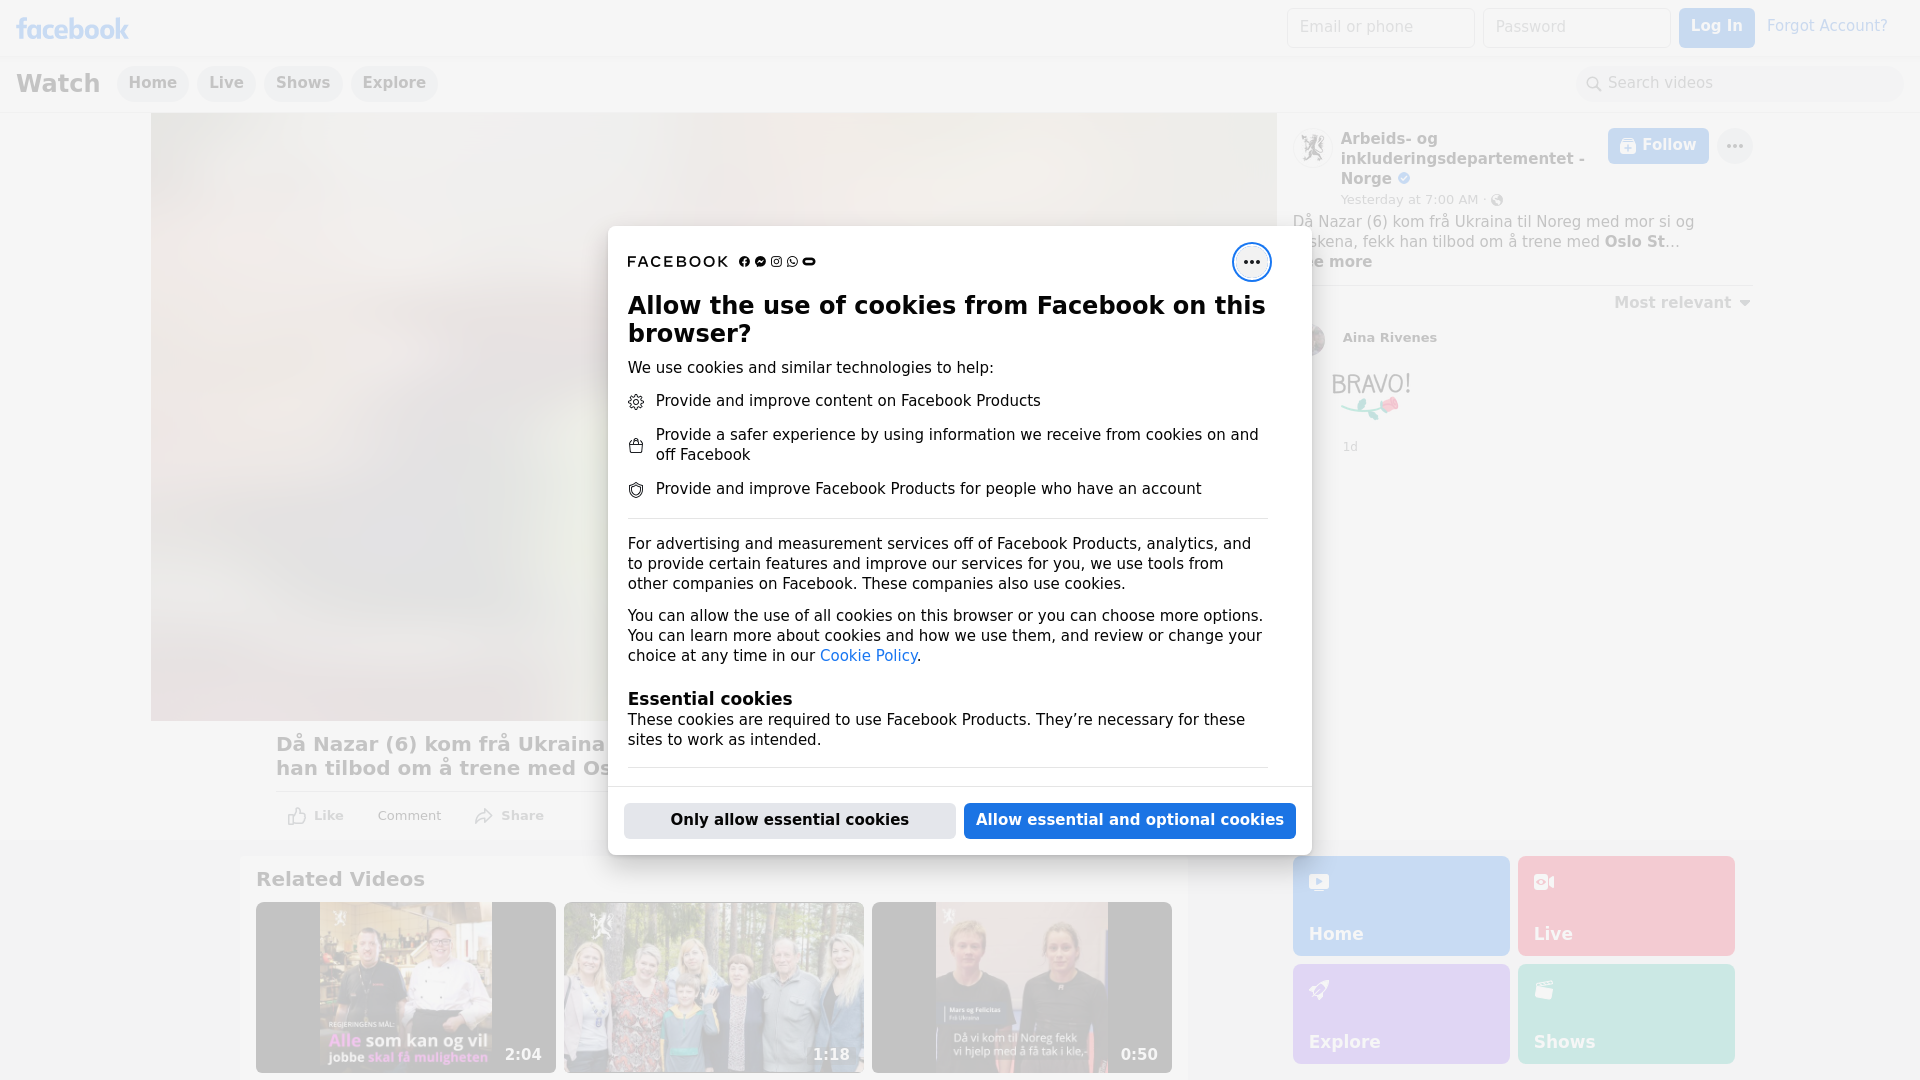
Task: Click the page name Arbeids- og inkluderingsdepartementet
Action: click(x=1463, y=159)
